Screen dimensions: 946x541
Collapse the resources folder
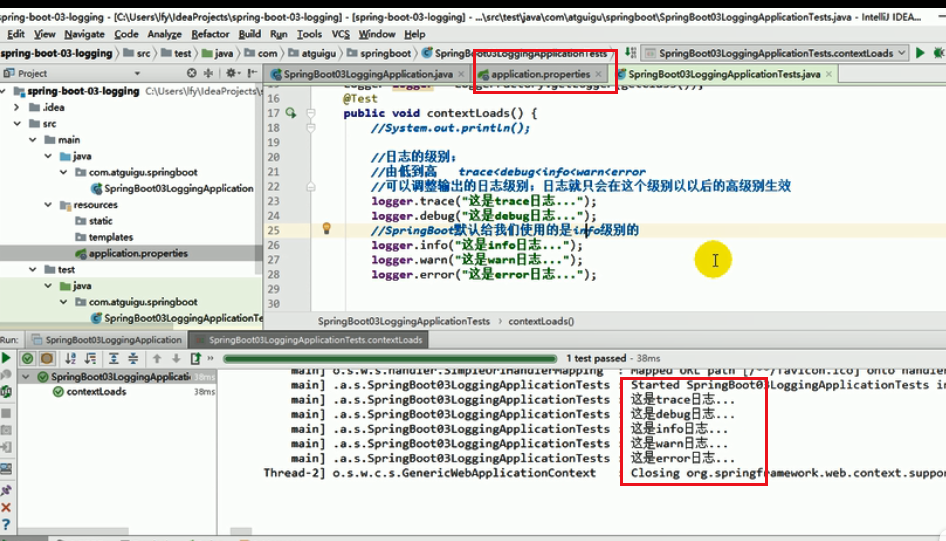pyautogui.click(x=48, y=204)
